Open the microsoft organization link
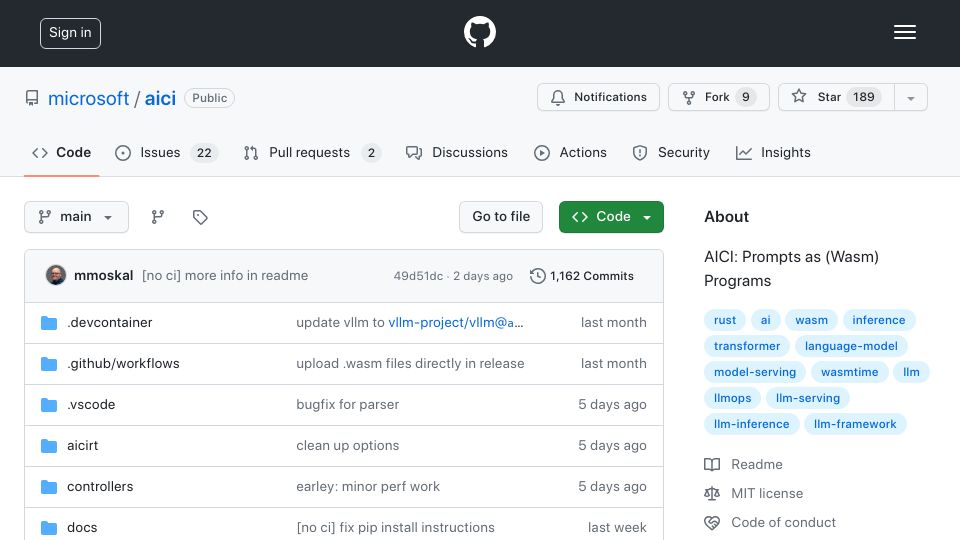The width and height of the screenshot is (960, 540). point(88,98)
